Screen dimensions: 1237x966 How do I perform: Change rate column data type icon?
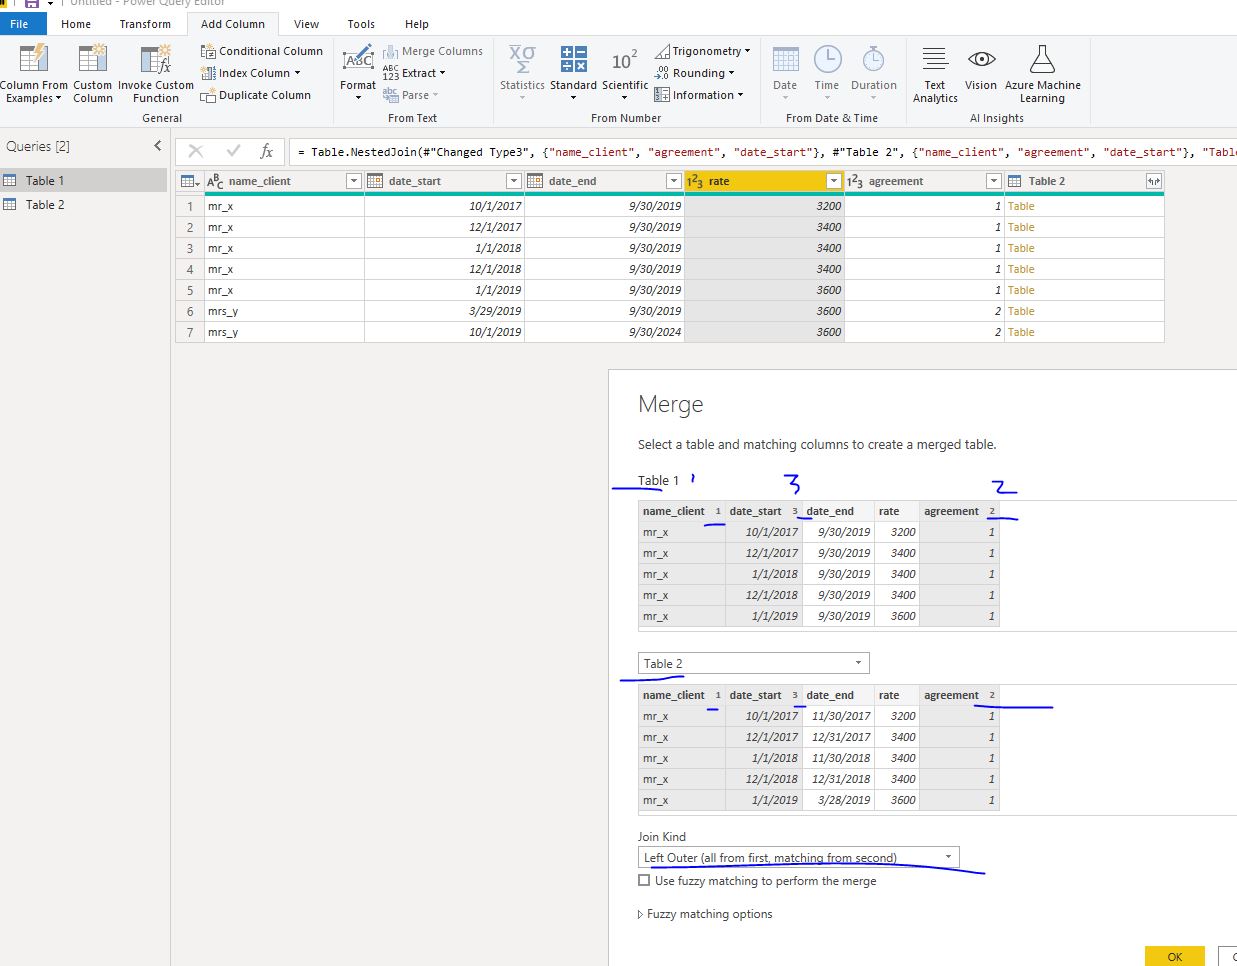[695, 181]
